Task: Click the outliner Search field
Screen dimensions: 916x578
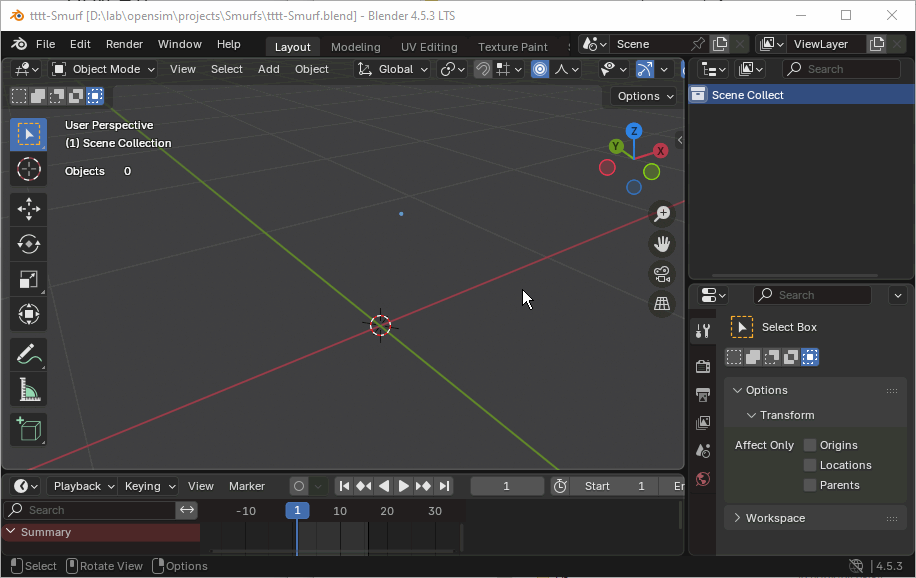Action: [841, 70]
